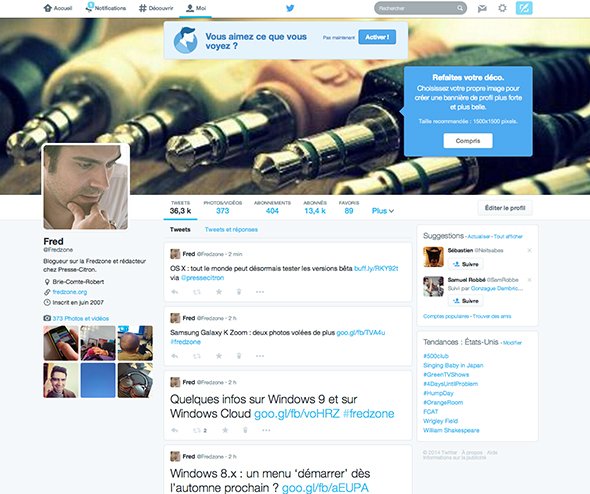Reply to the Windows 9 tweet
The width and height of the screenshot is (590, 494).
(174, 430)
